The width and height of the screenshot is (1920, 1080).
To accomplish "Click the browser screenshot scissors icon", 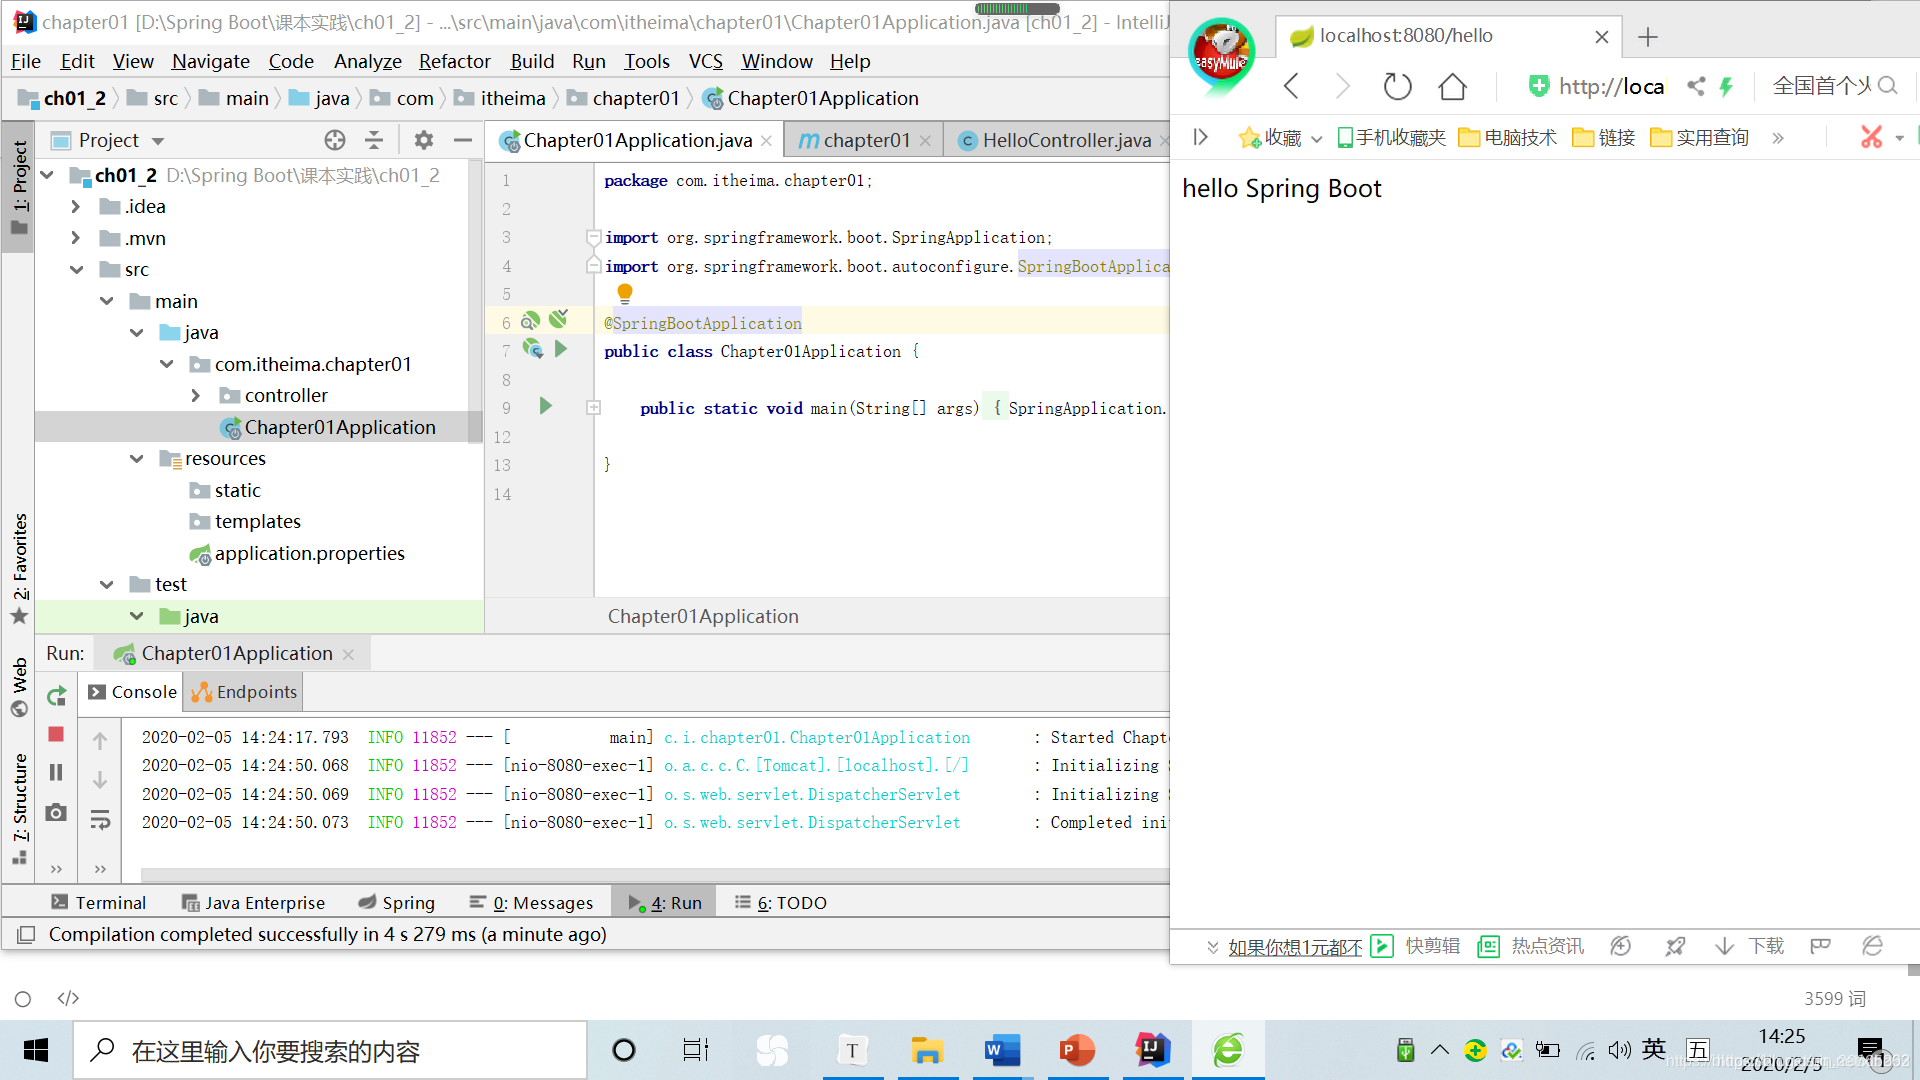I will [1871, 137].
